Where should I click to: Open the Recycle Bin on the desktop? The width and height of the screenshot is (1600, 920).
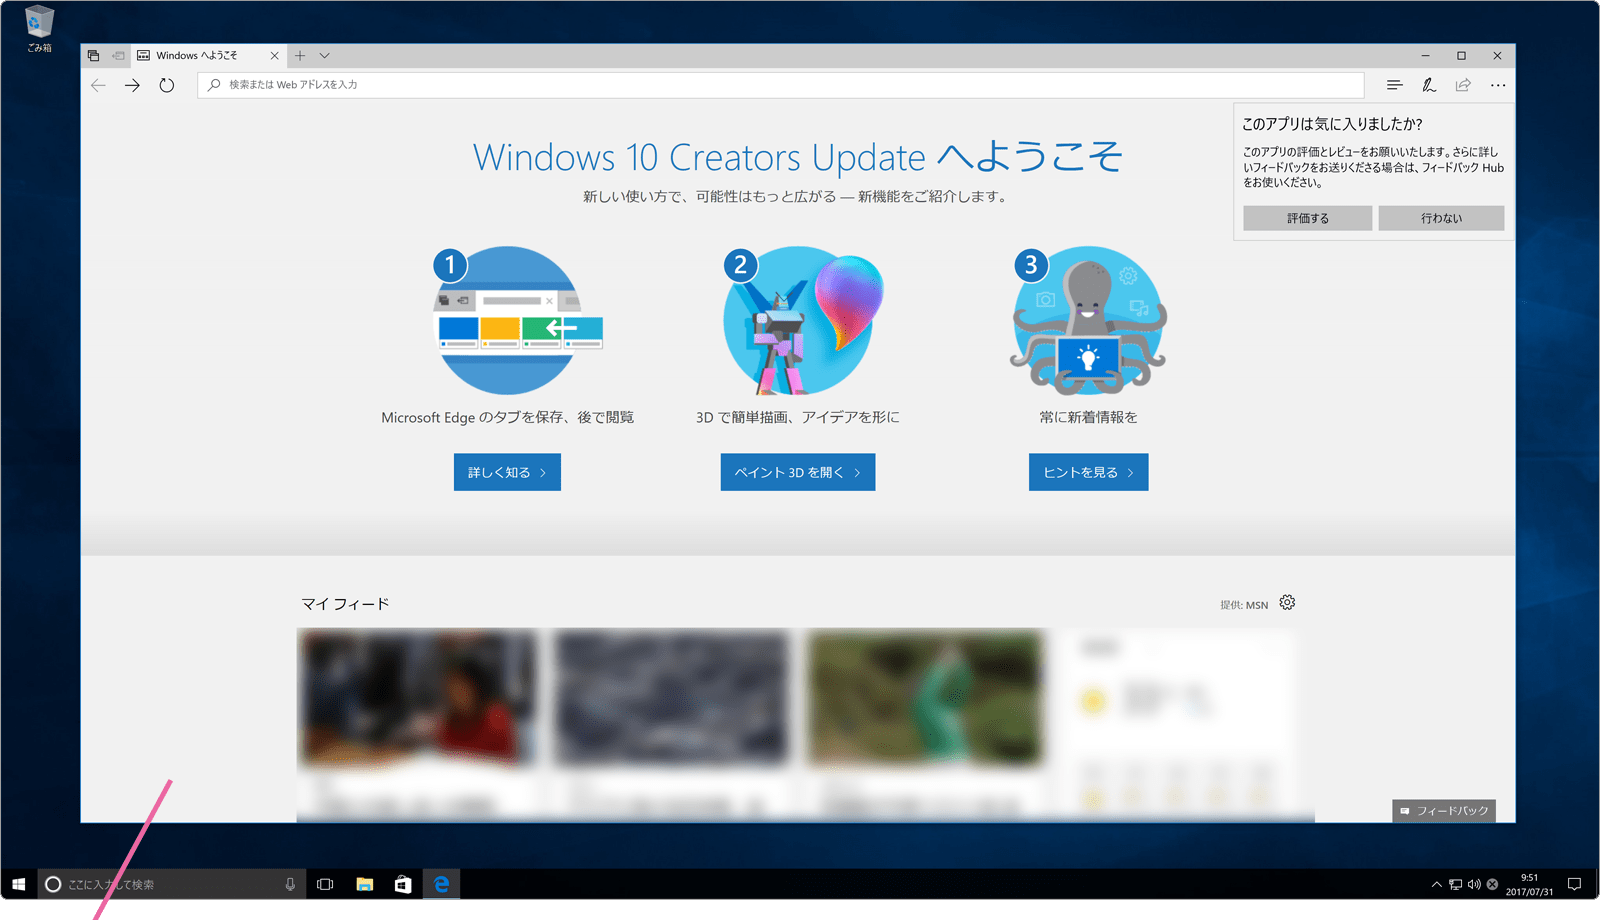coord(39,28)
